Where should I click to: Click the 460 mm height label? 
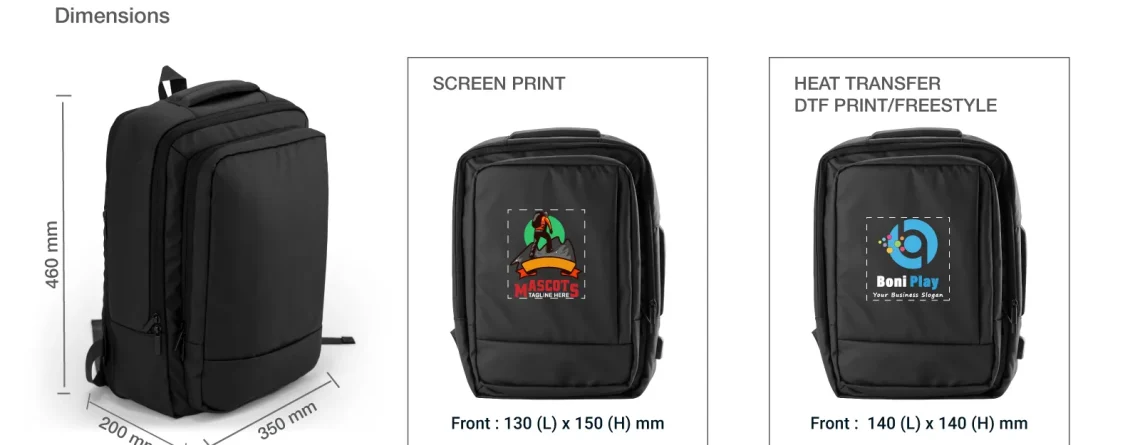[x=52, y=254]
